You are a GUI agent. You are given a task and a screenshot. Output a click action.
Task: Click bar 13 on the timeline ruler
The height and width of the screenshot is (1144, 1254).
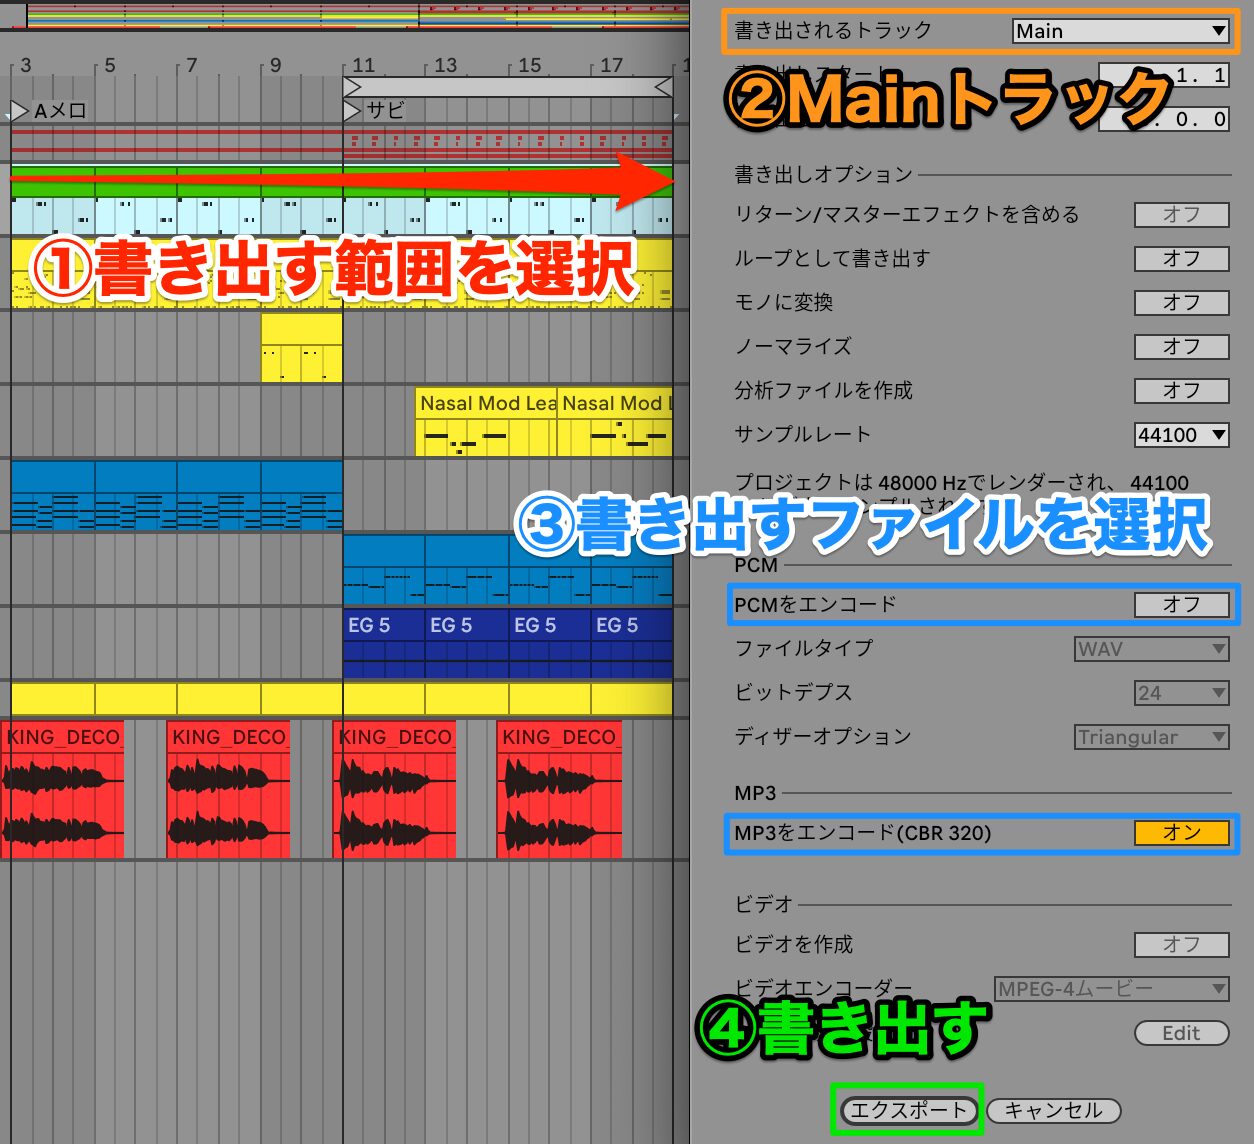tap(445, 66)
